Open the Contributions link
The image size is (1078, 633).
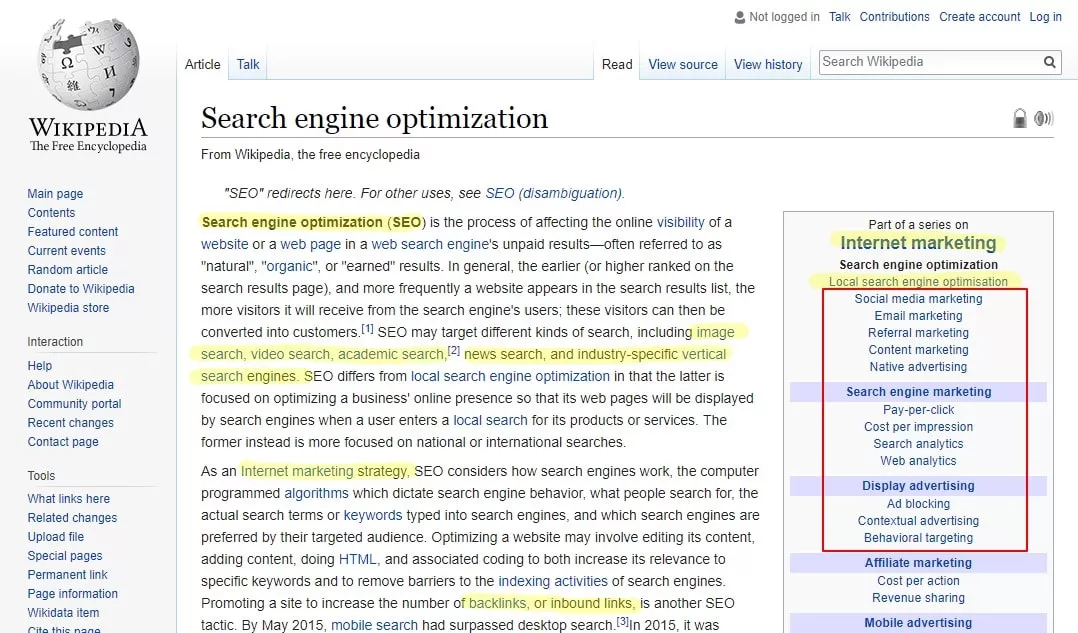point(894,16)
